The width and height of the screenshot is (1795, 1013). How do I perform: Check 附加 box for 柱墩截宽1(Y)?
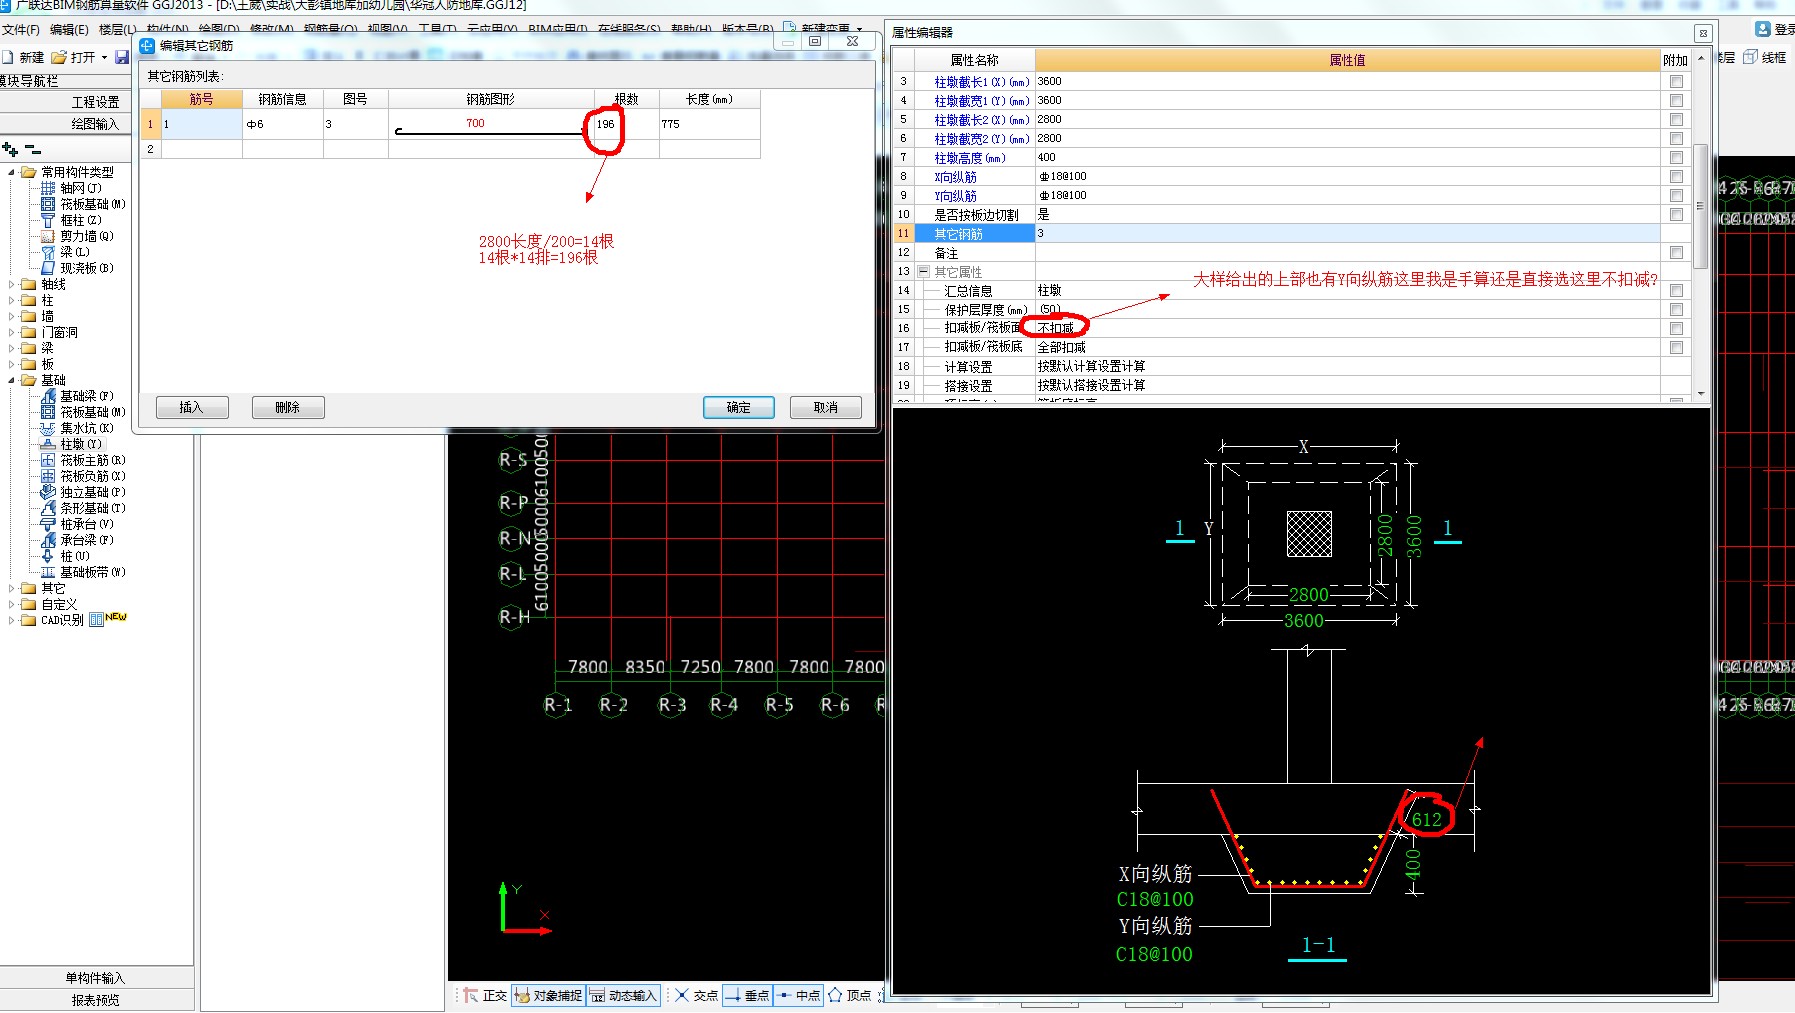(x=1676, y=101)
